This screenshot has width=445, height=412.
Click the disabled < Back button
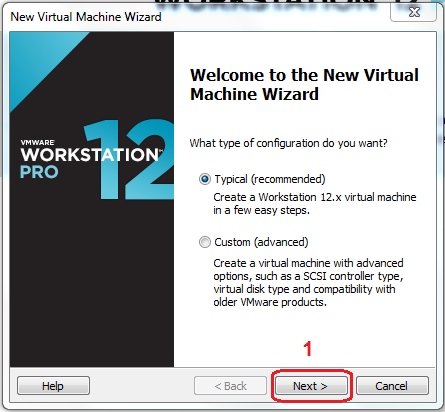pos(230,386)
